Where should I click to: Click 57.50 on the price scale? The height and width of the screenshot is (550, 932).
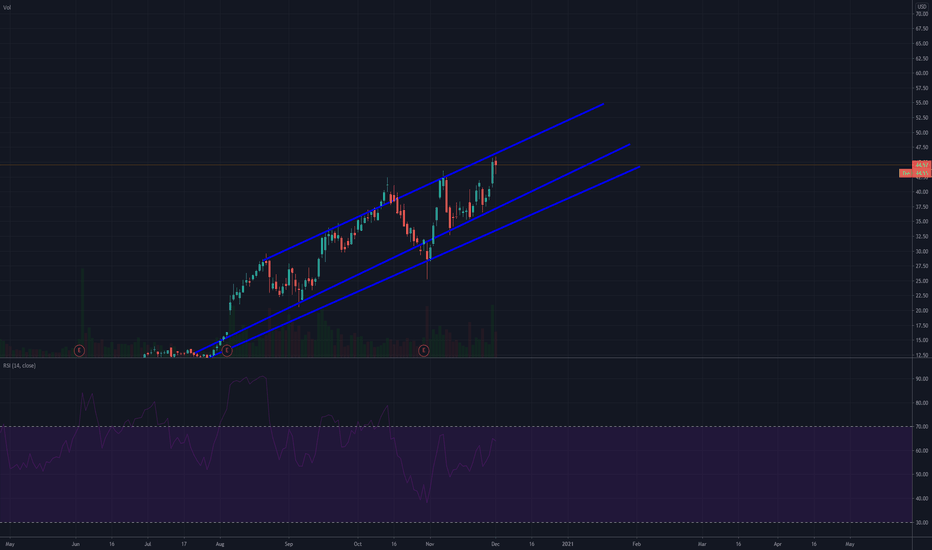[x=922, y=88]
